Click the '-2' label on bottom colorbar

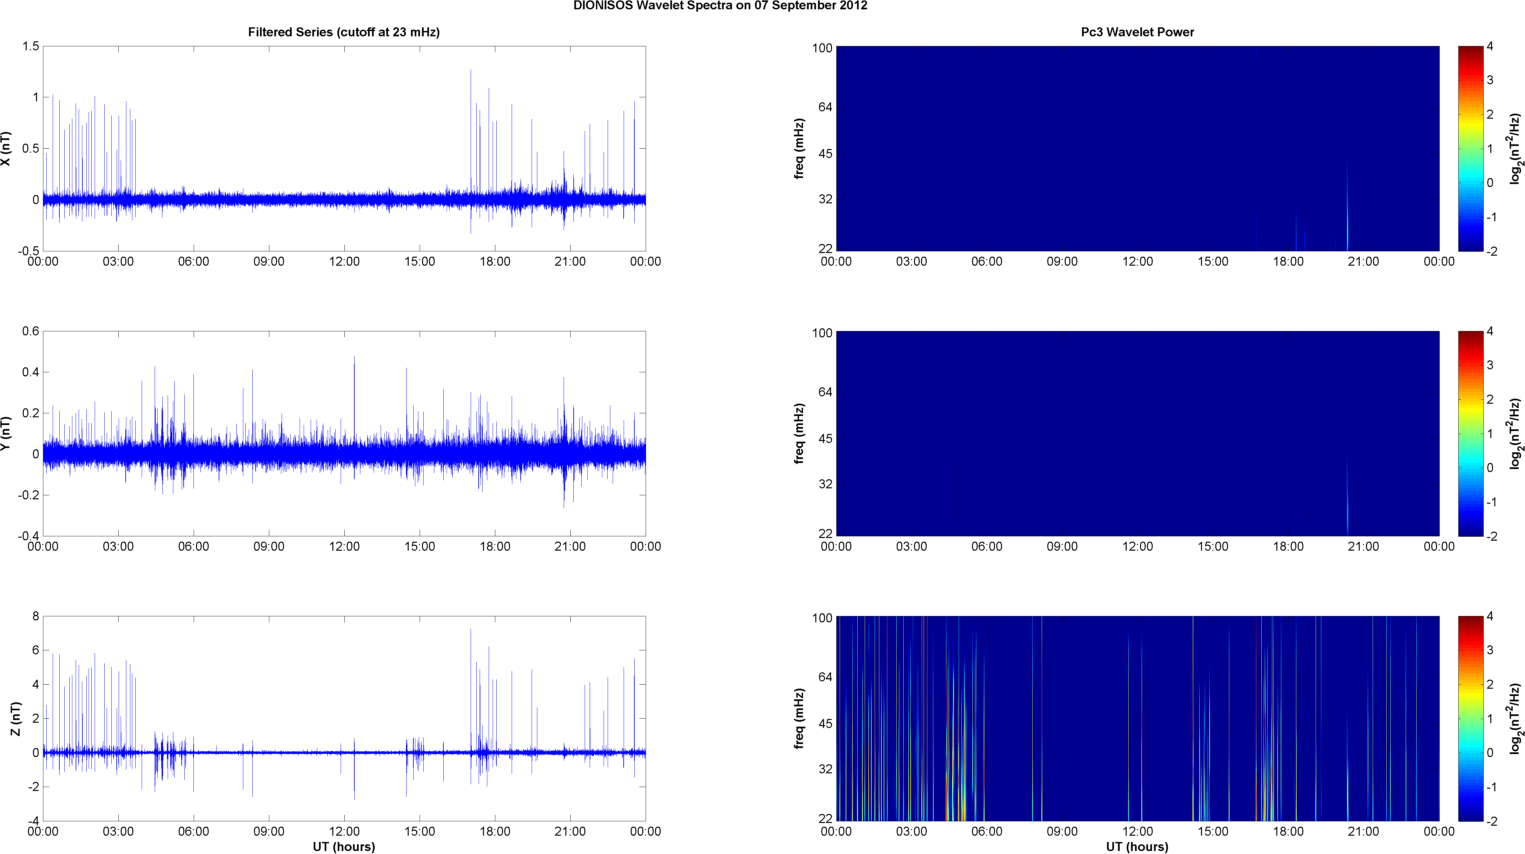click(1491, 822)
